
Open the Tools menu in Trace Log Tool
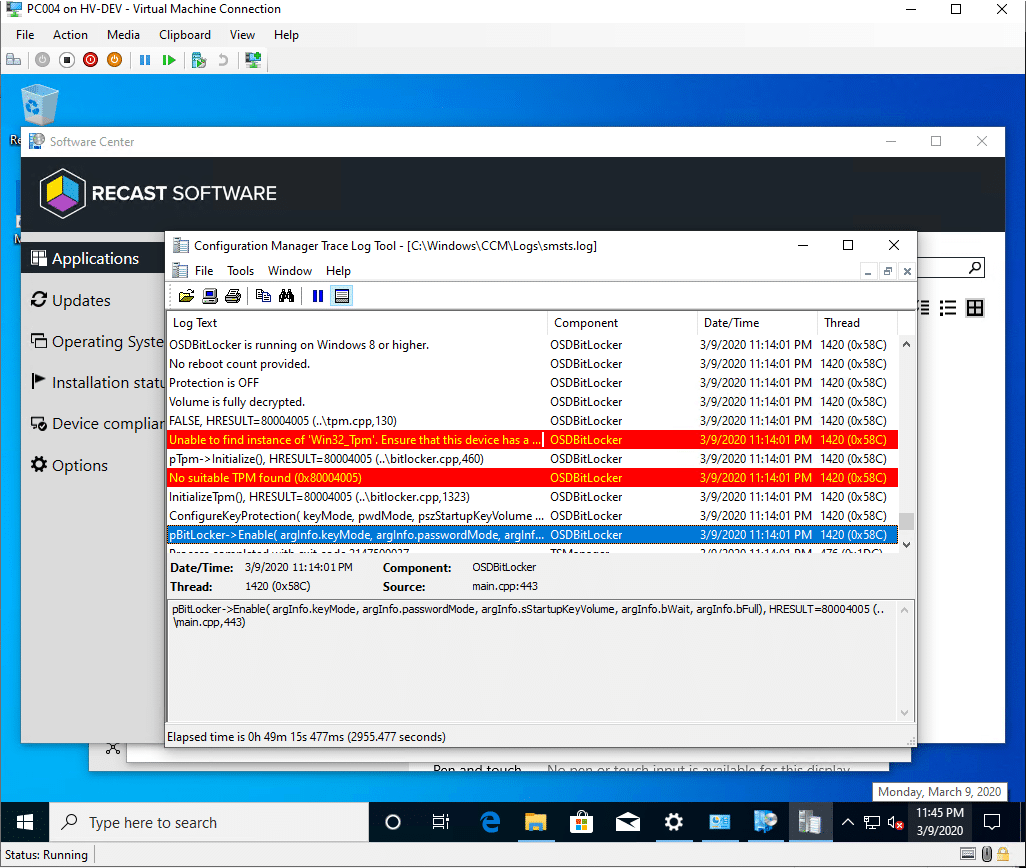(240, 270)
